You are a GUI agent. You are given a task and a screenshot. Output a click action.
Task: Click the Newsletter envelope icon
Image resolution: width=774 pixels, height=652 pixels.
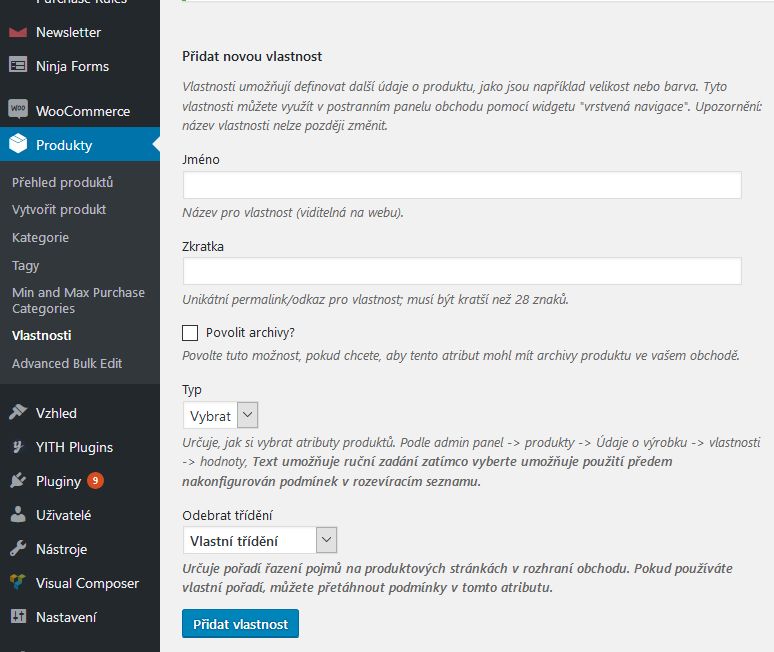tap(18, 32)
